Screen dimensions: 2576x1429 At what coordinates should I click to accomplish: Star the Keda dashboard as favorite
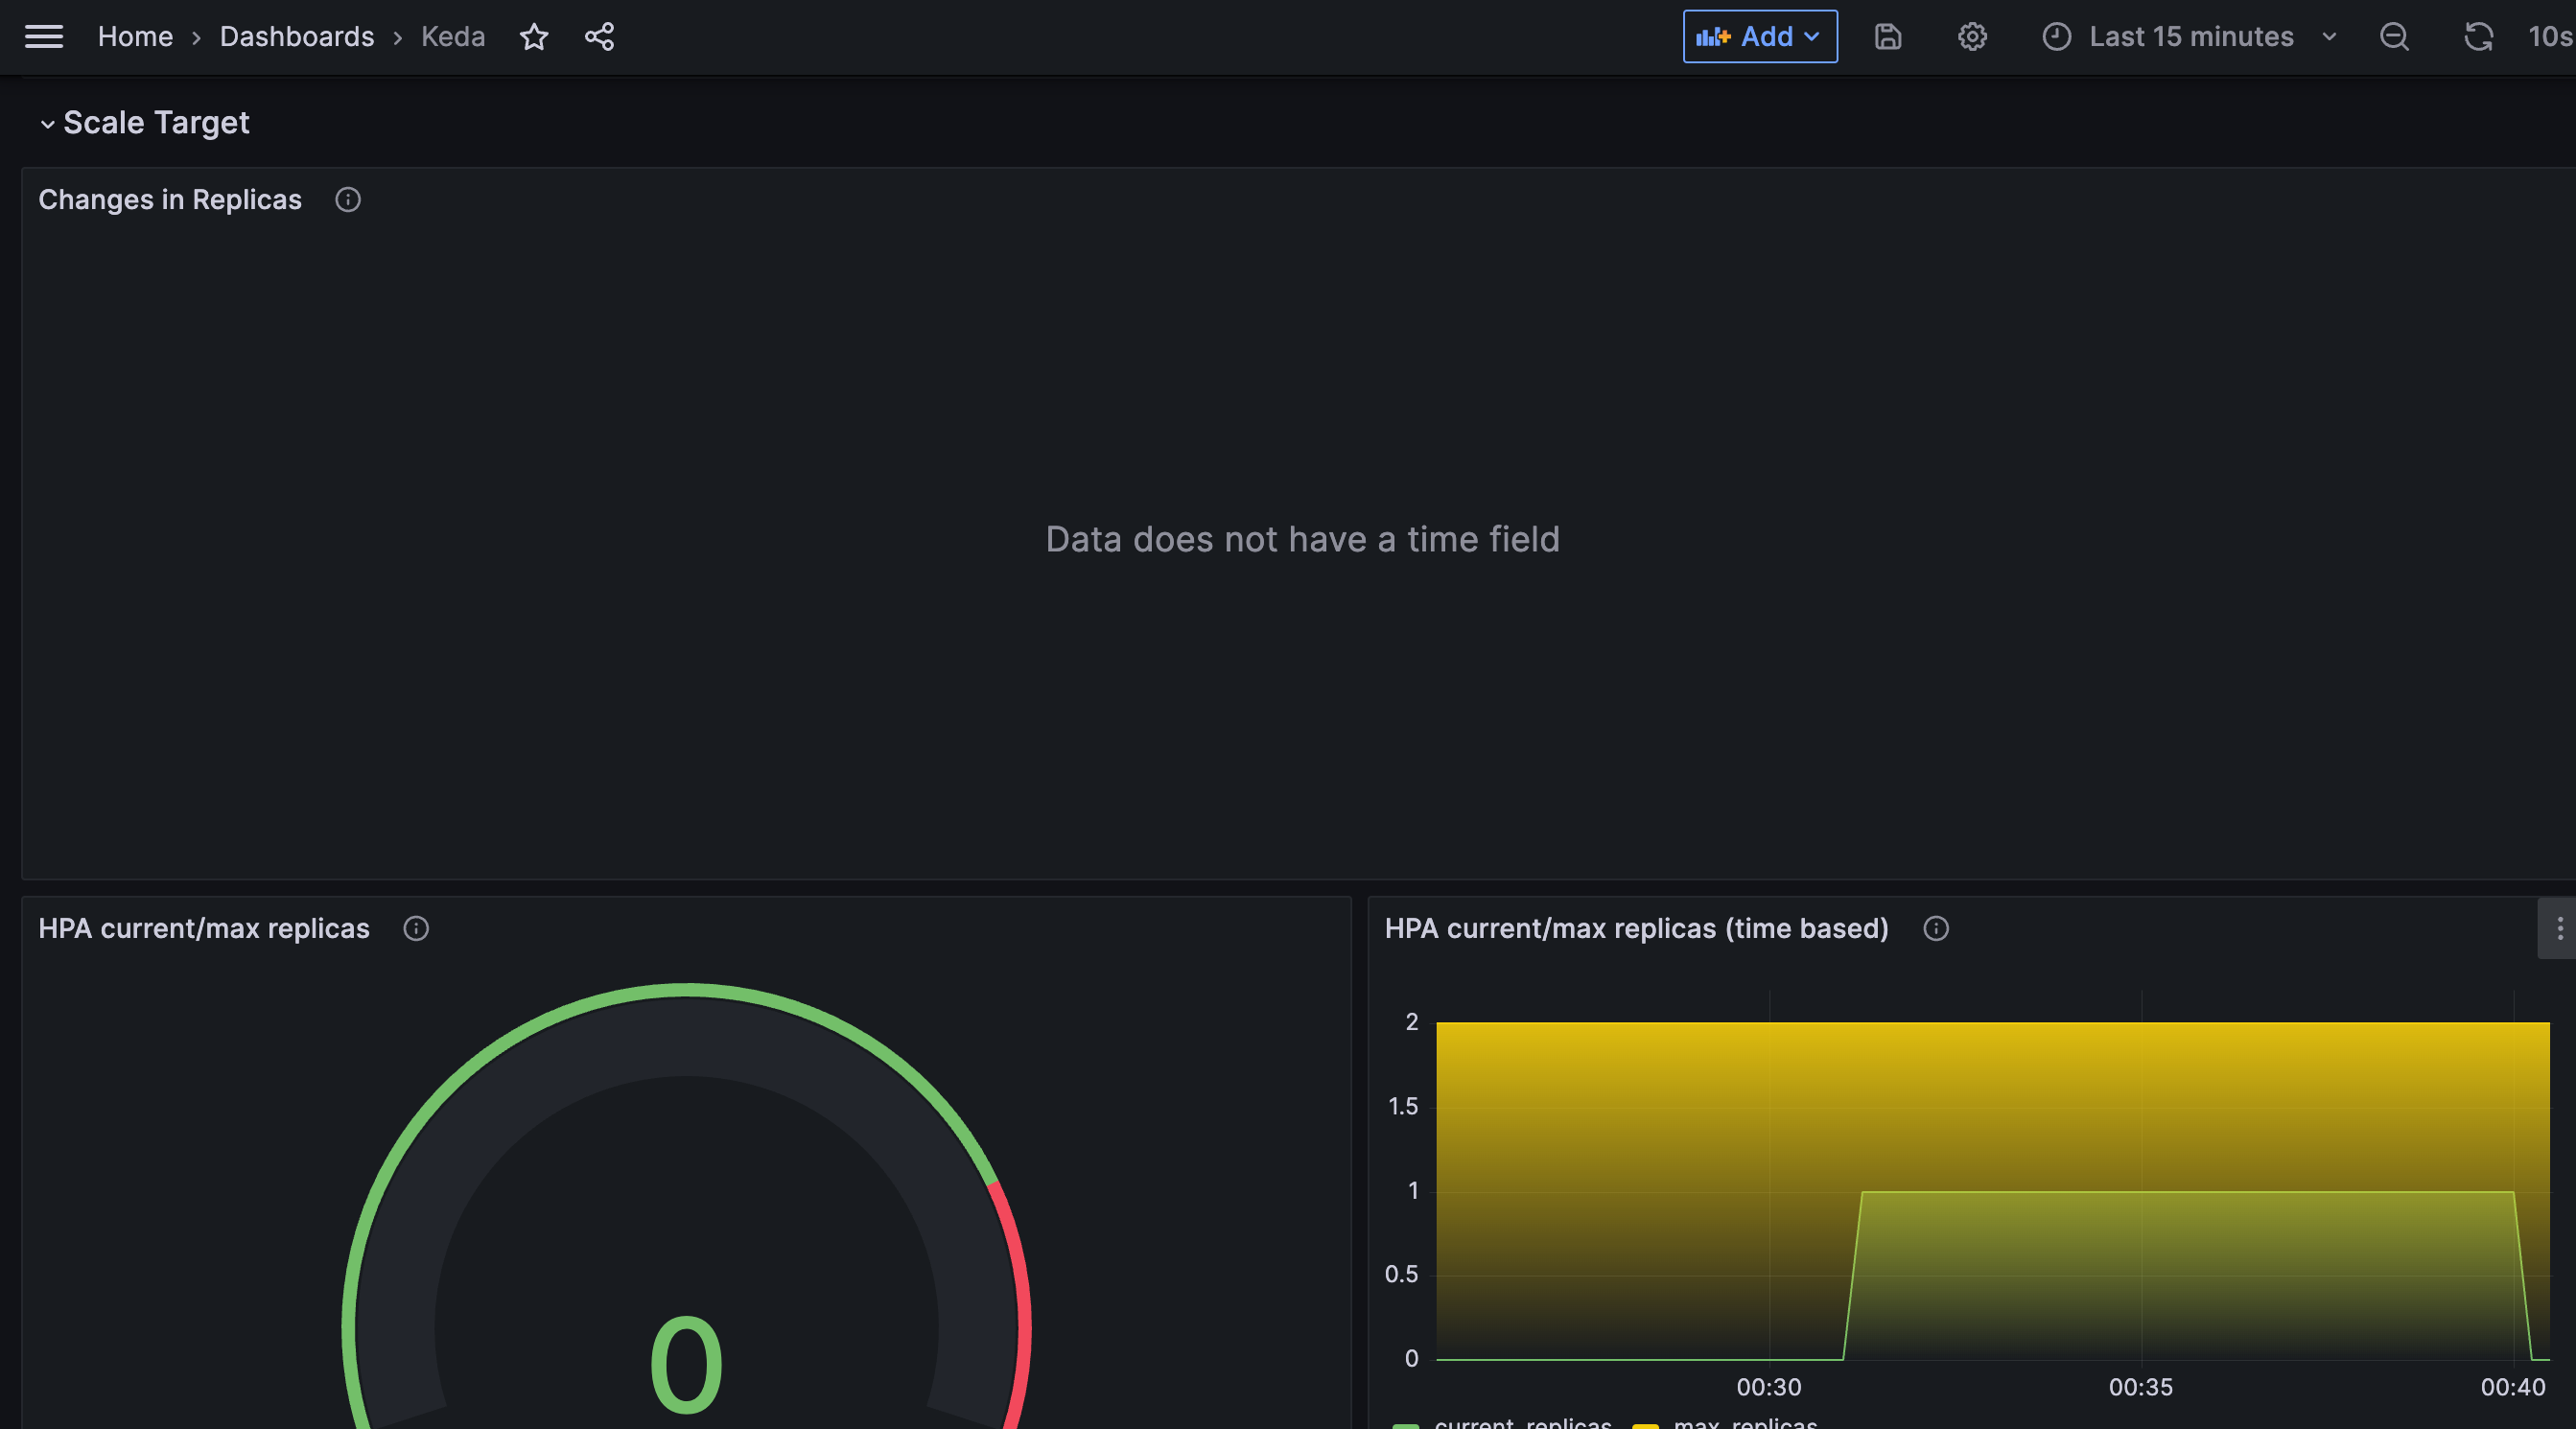click(534, 37)
